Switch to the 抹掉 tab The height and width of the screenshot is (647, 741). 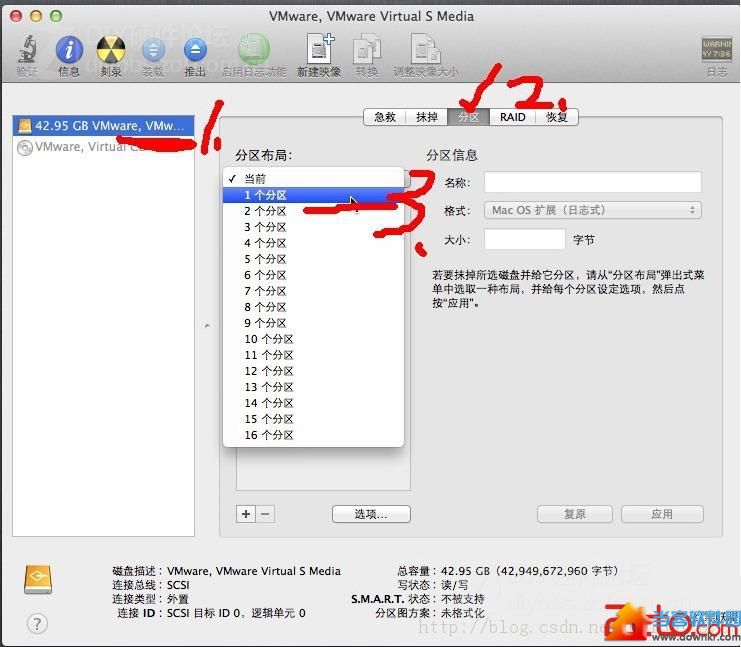(x=427, y=117)
